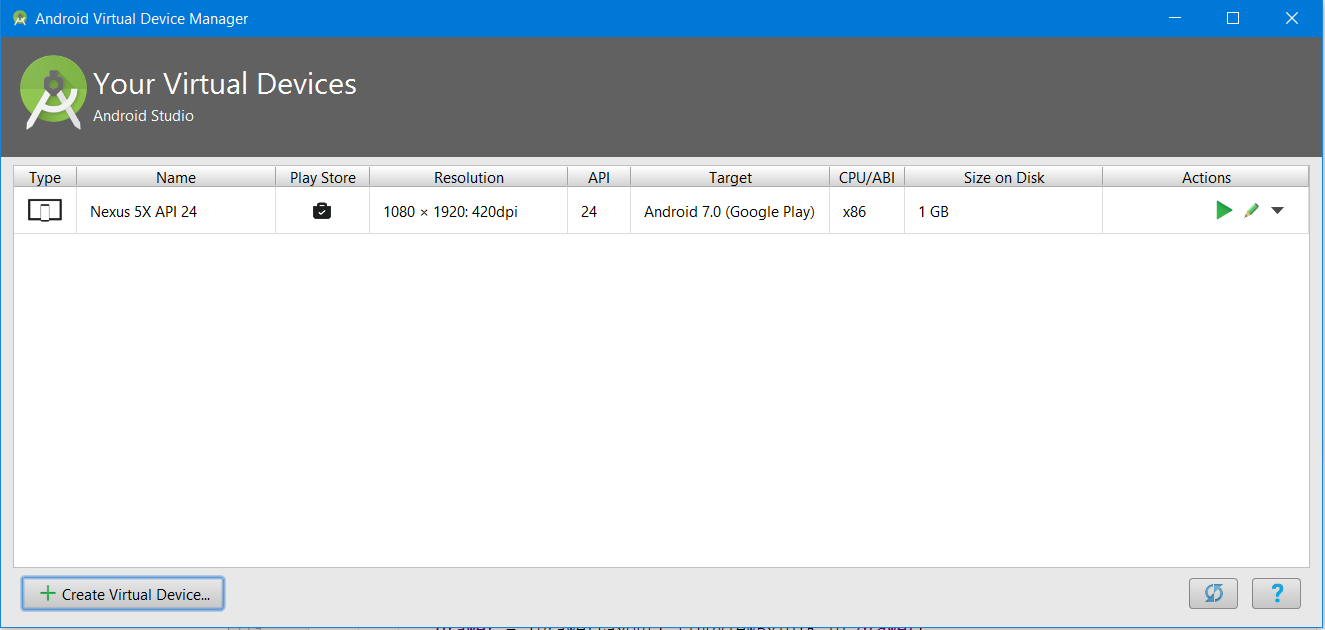1325x630 pixels.
Task: Sort by the API column header
Action: point(599,177)
